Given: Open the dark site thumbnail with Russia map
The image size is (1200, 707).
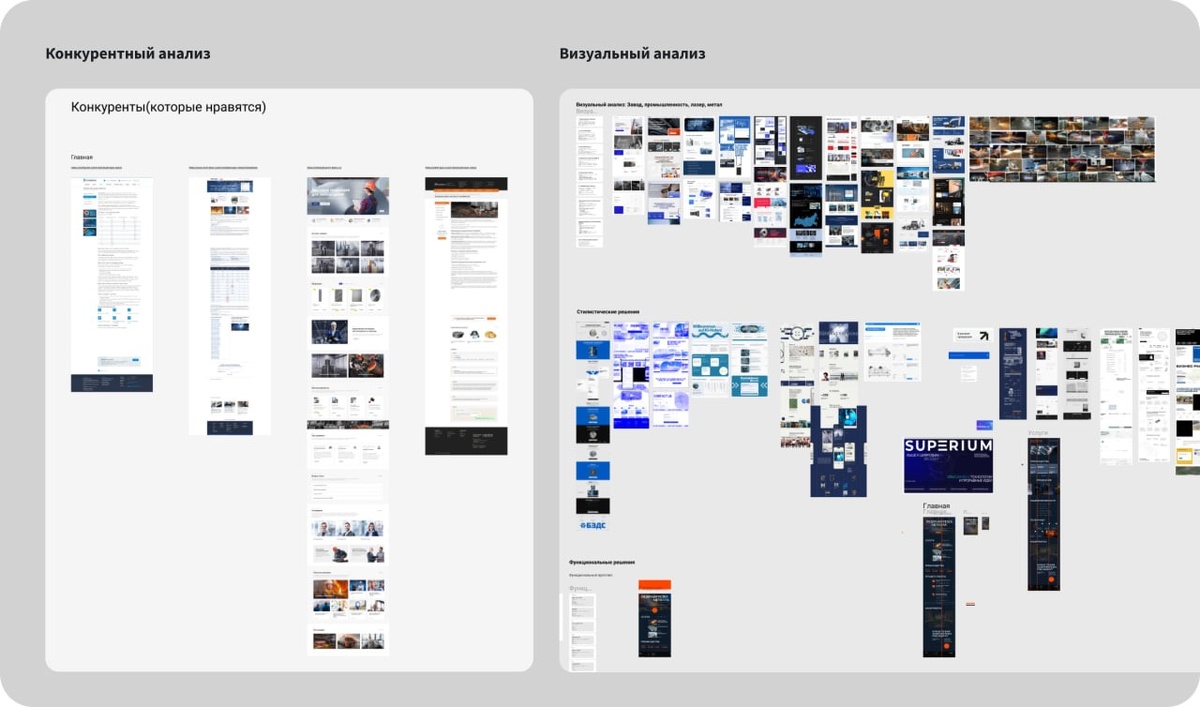Looking at the screenshot, I should pos(806,218).
